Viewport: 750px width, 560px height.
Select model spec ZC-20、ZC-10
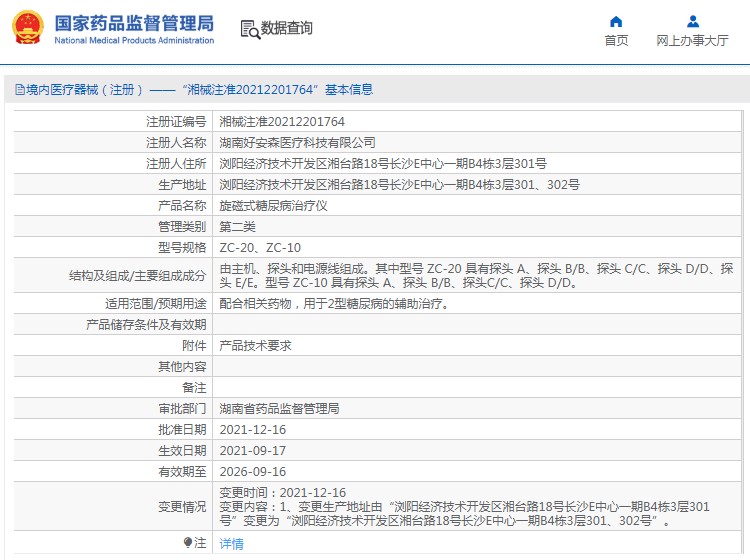pyautogui.click(x=260, y=248)
